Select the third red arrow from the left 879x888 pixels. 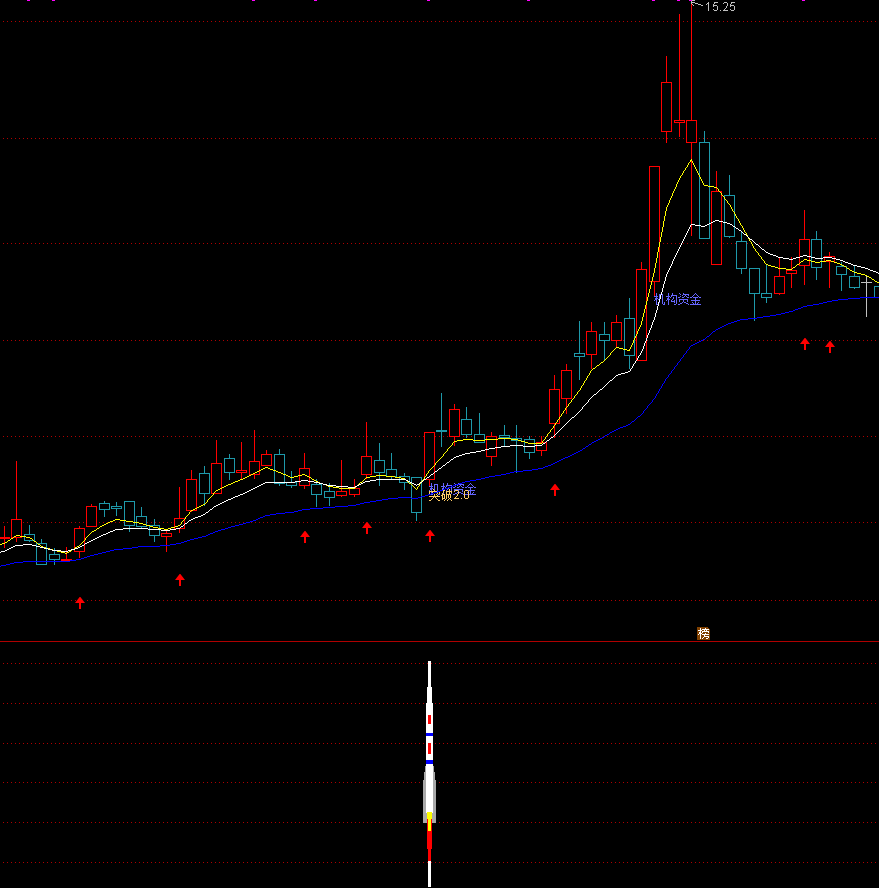tap(305, 537)
